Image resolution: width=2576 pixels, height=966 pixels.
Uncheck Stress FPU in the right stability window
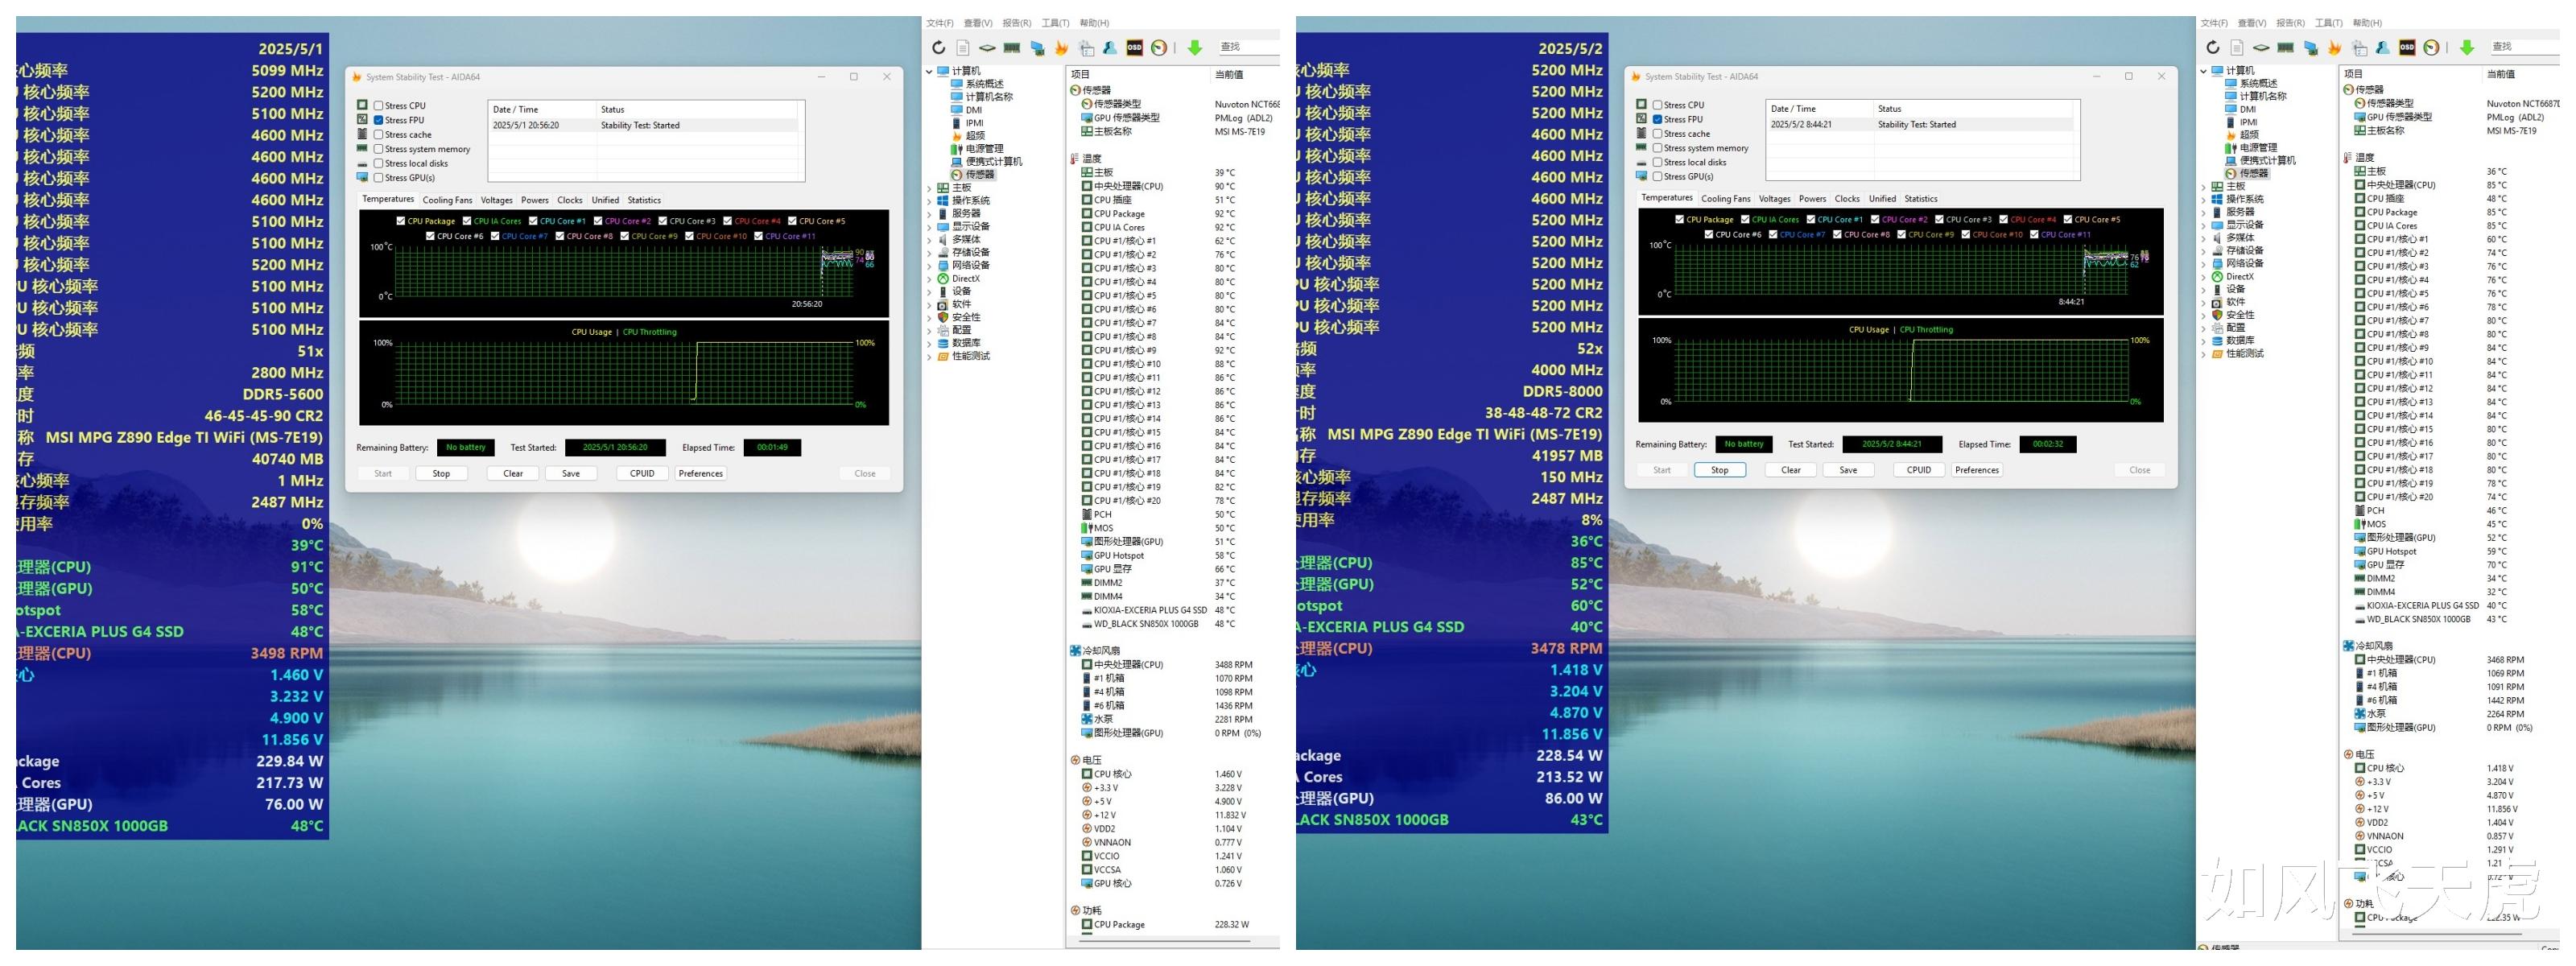coord(1658,119)
